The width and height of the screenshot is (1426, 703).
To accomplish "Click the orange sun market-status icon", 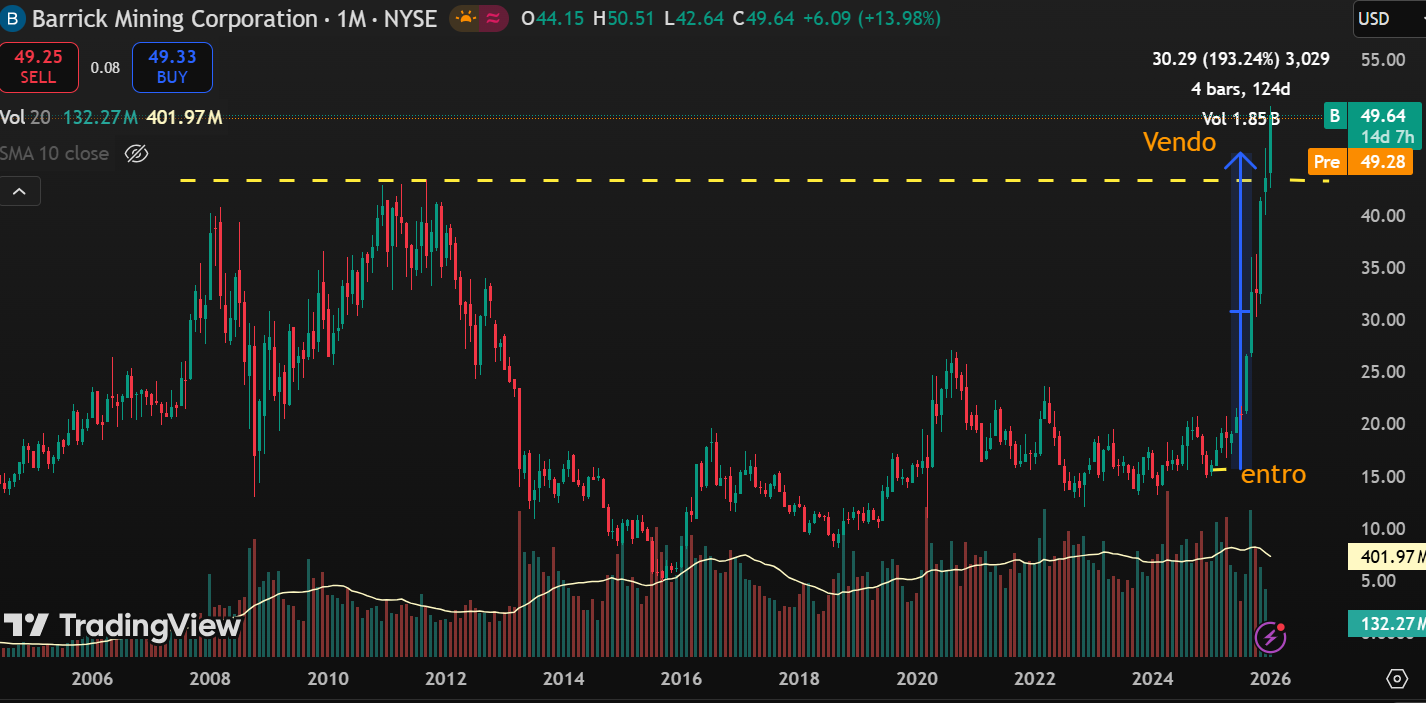I will pos(465,19).
